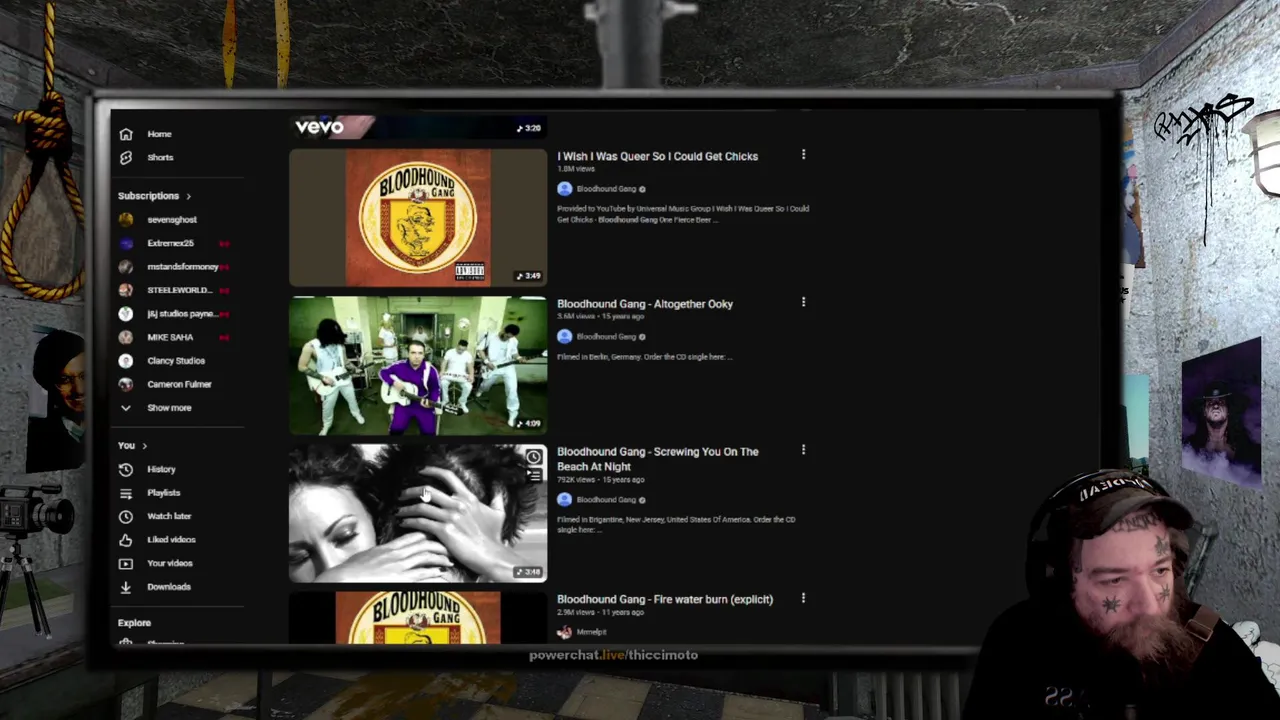The image size is (1280, 720).
Task: Open Cameron Fulmer channel avatar
Action: (x=125, y=384)
